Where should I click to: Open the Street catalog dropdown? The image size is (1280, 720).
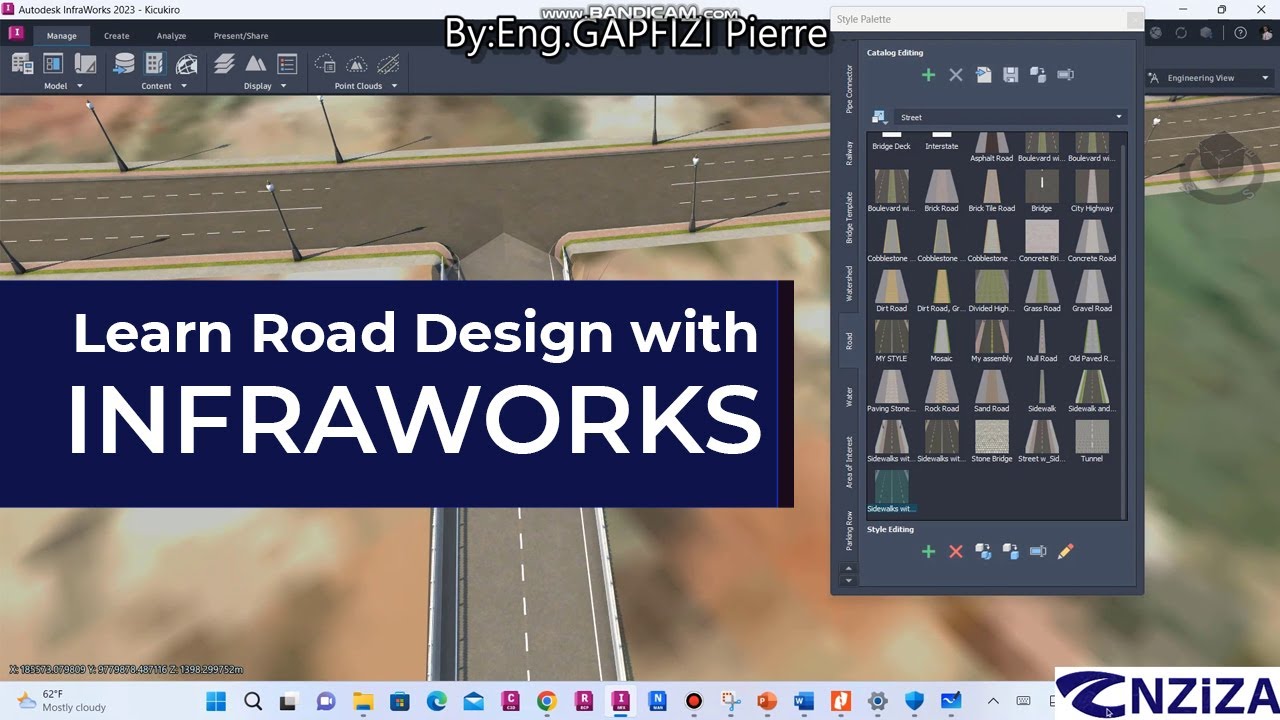[1011, 117]
